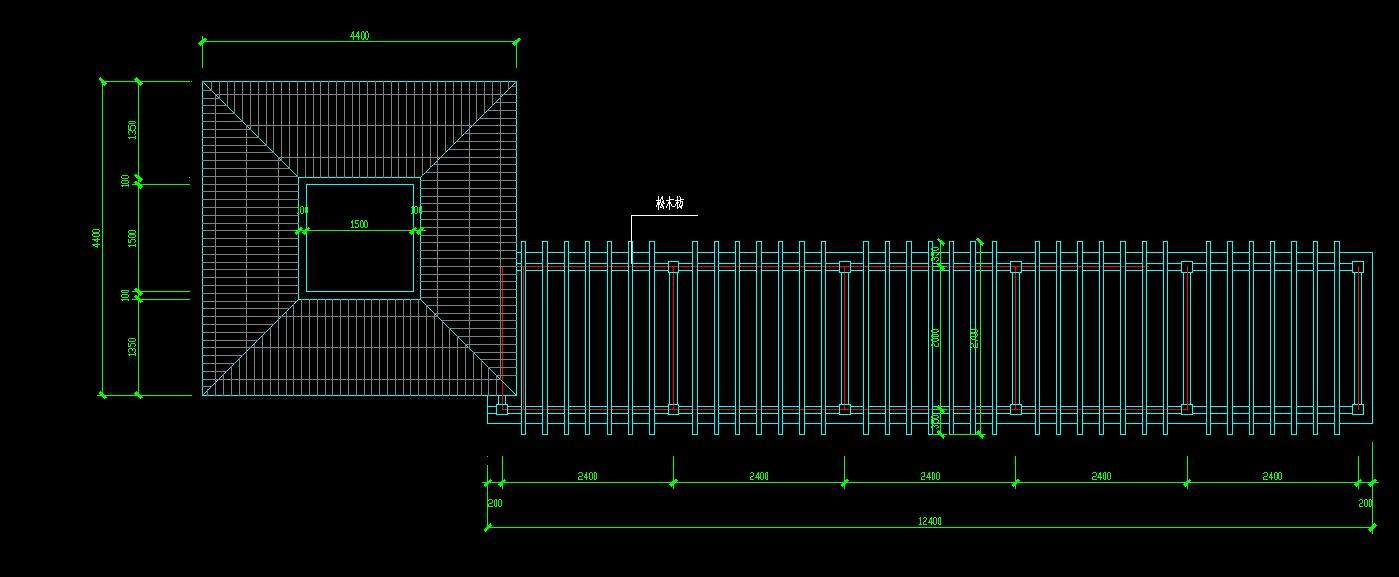Select the vertical 4400 dimension at far left
1399x577 pixels.
(97, 238)
